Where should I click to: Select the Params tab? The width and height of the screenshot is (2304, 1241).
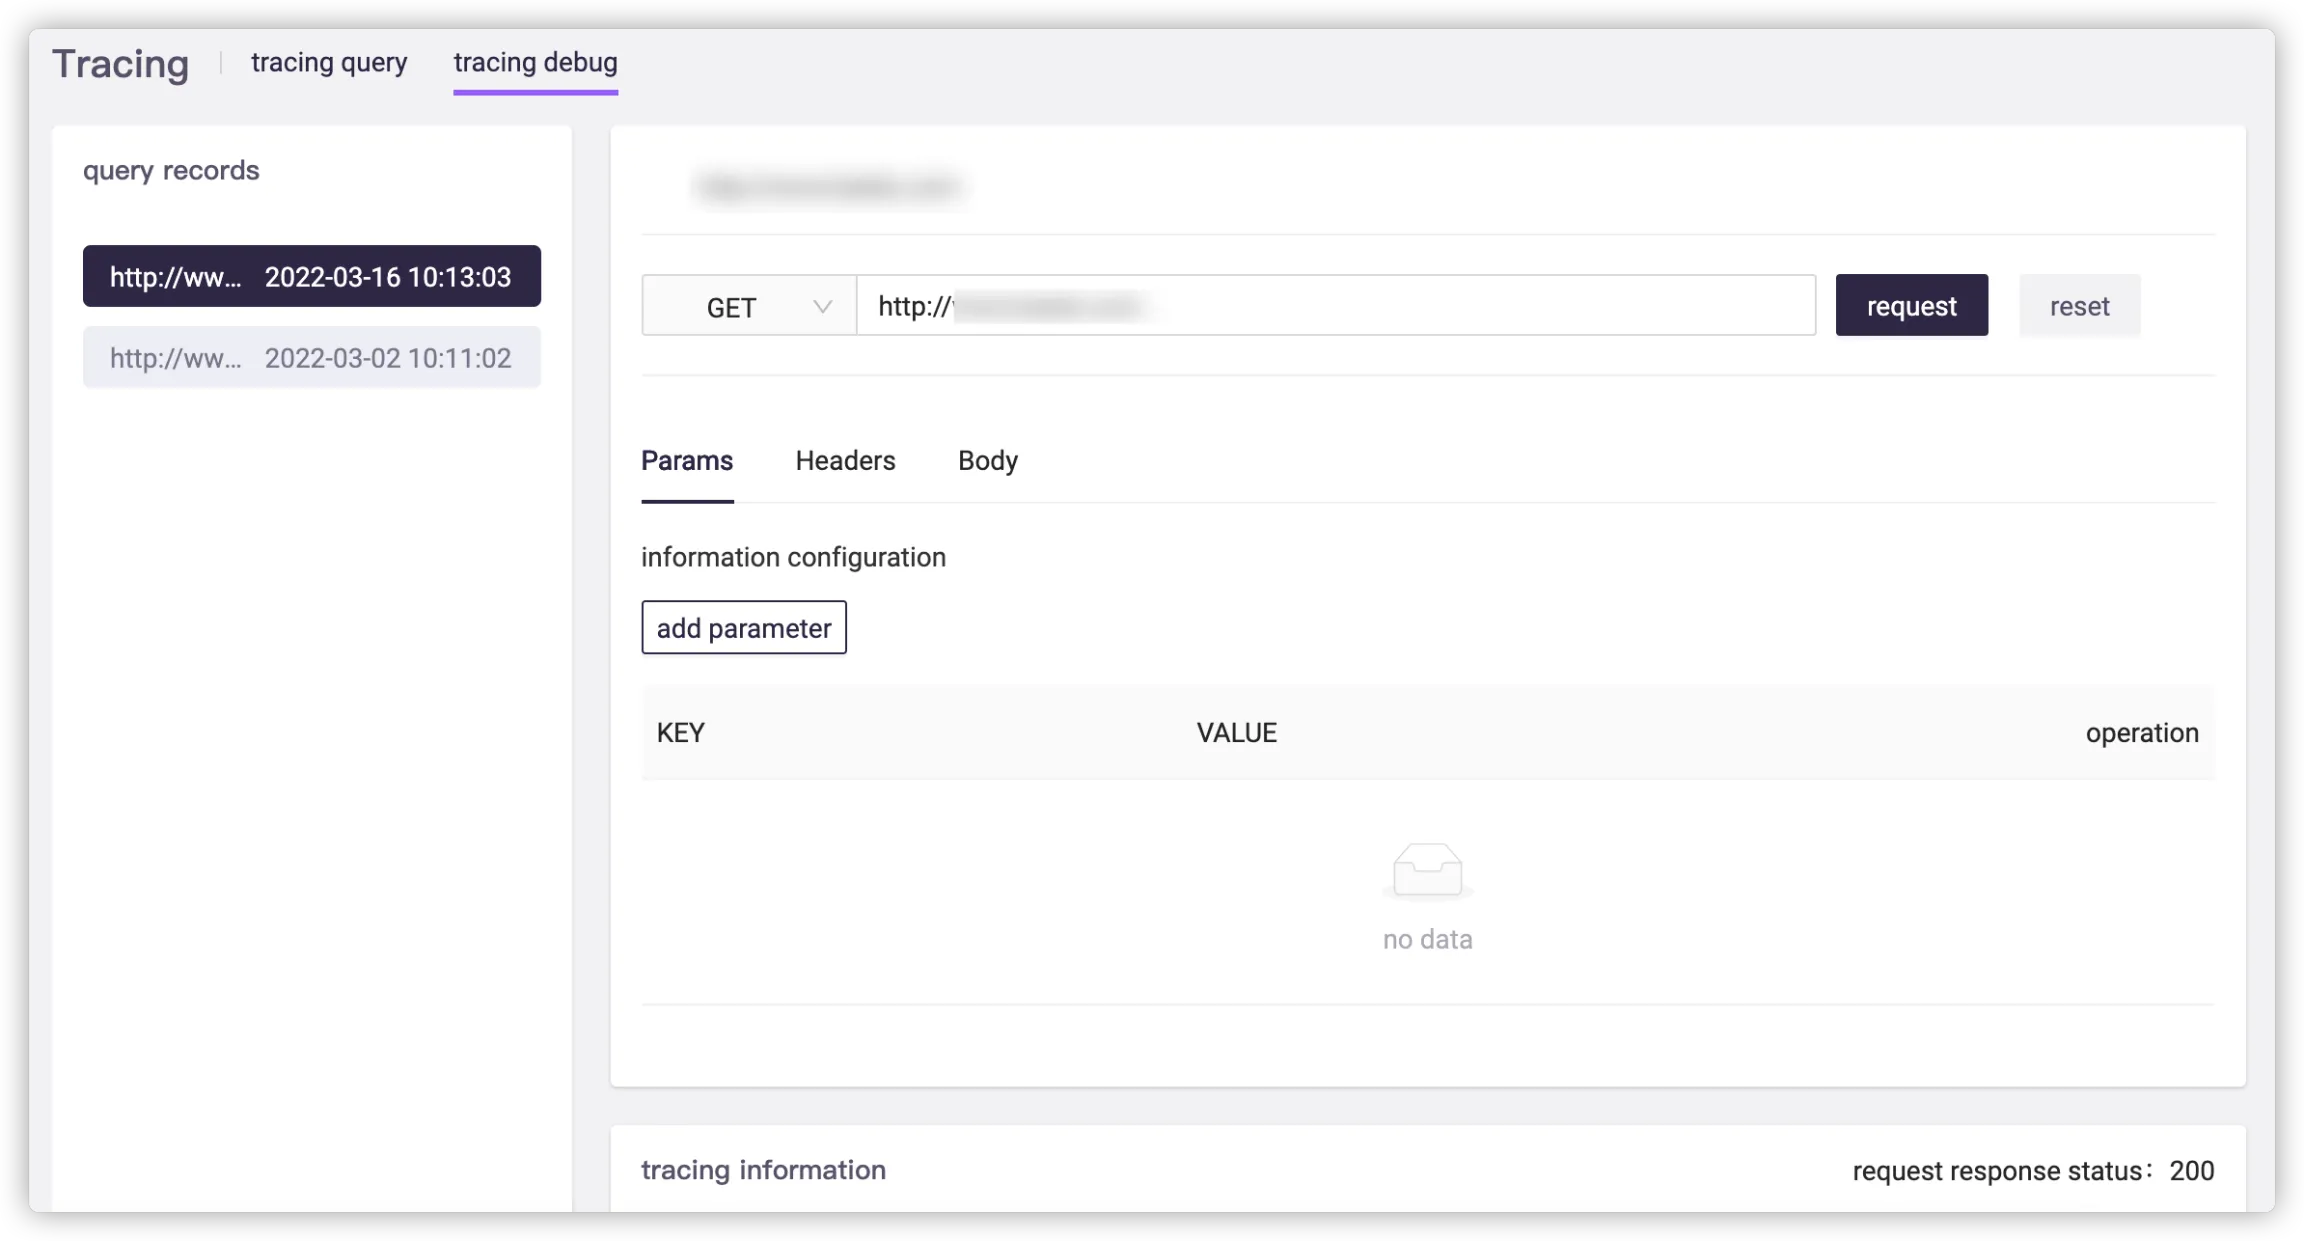point(687,461)
